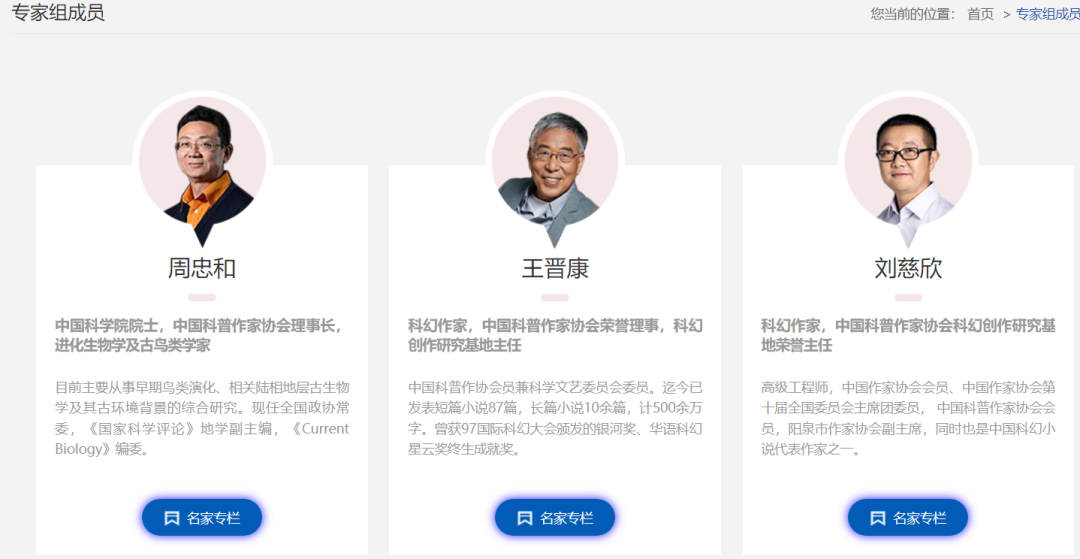Click bio text beginning 中国科普作协会员兼科学文艺委员会委员

point(555,418)
